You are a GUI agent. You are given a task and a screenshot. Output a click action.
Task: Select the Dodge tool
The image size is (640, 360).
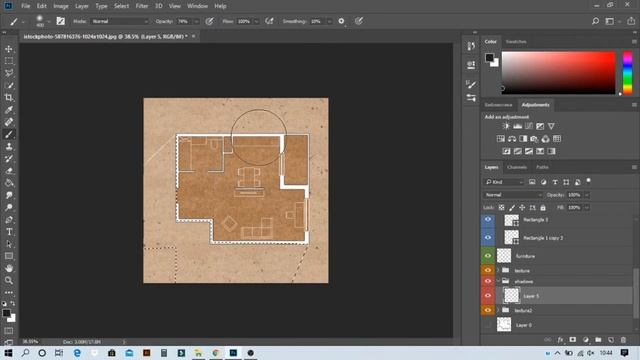(9, 207)
